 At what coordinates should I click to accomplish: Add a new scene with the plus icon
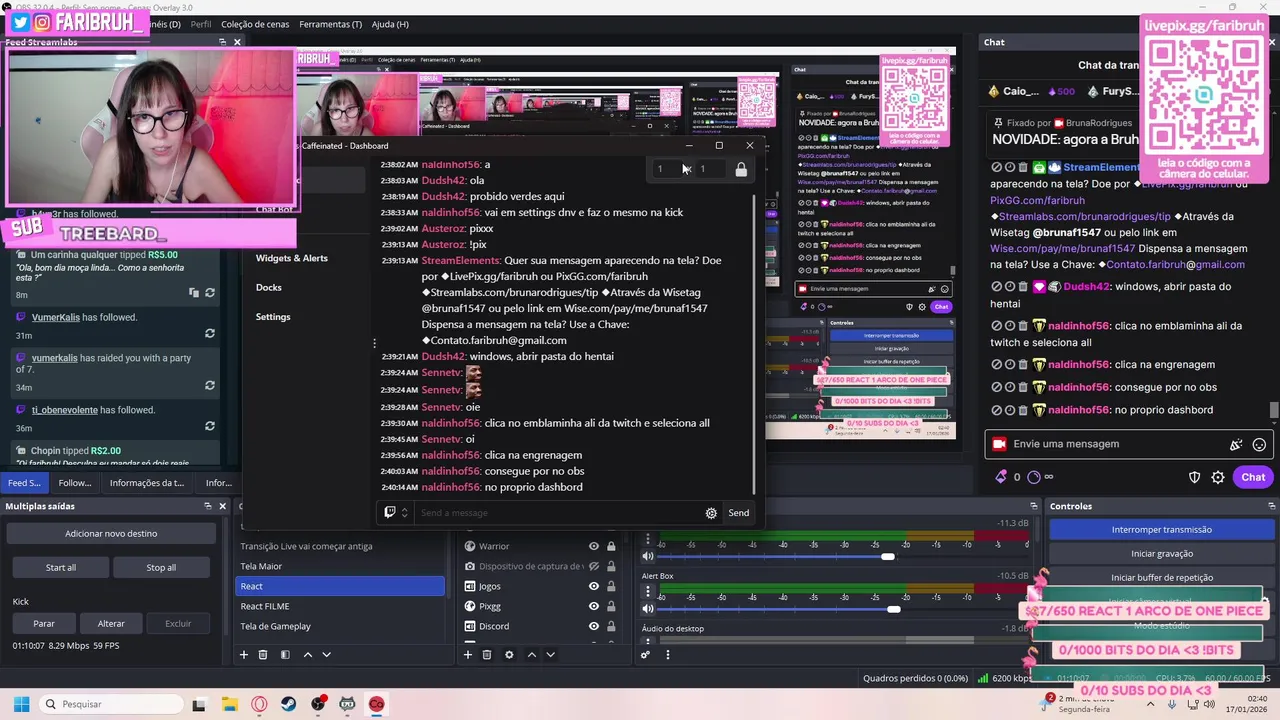point(243,655)
